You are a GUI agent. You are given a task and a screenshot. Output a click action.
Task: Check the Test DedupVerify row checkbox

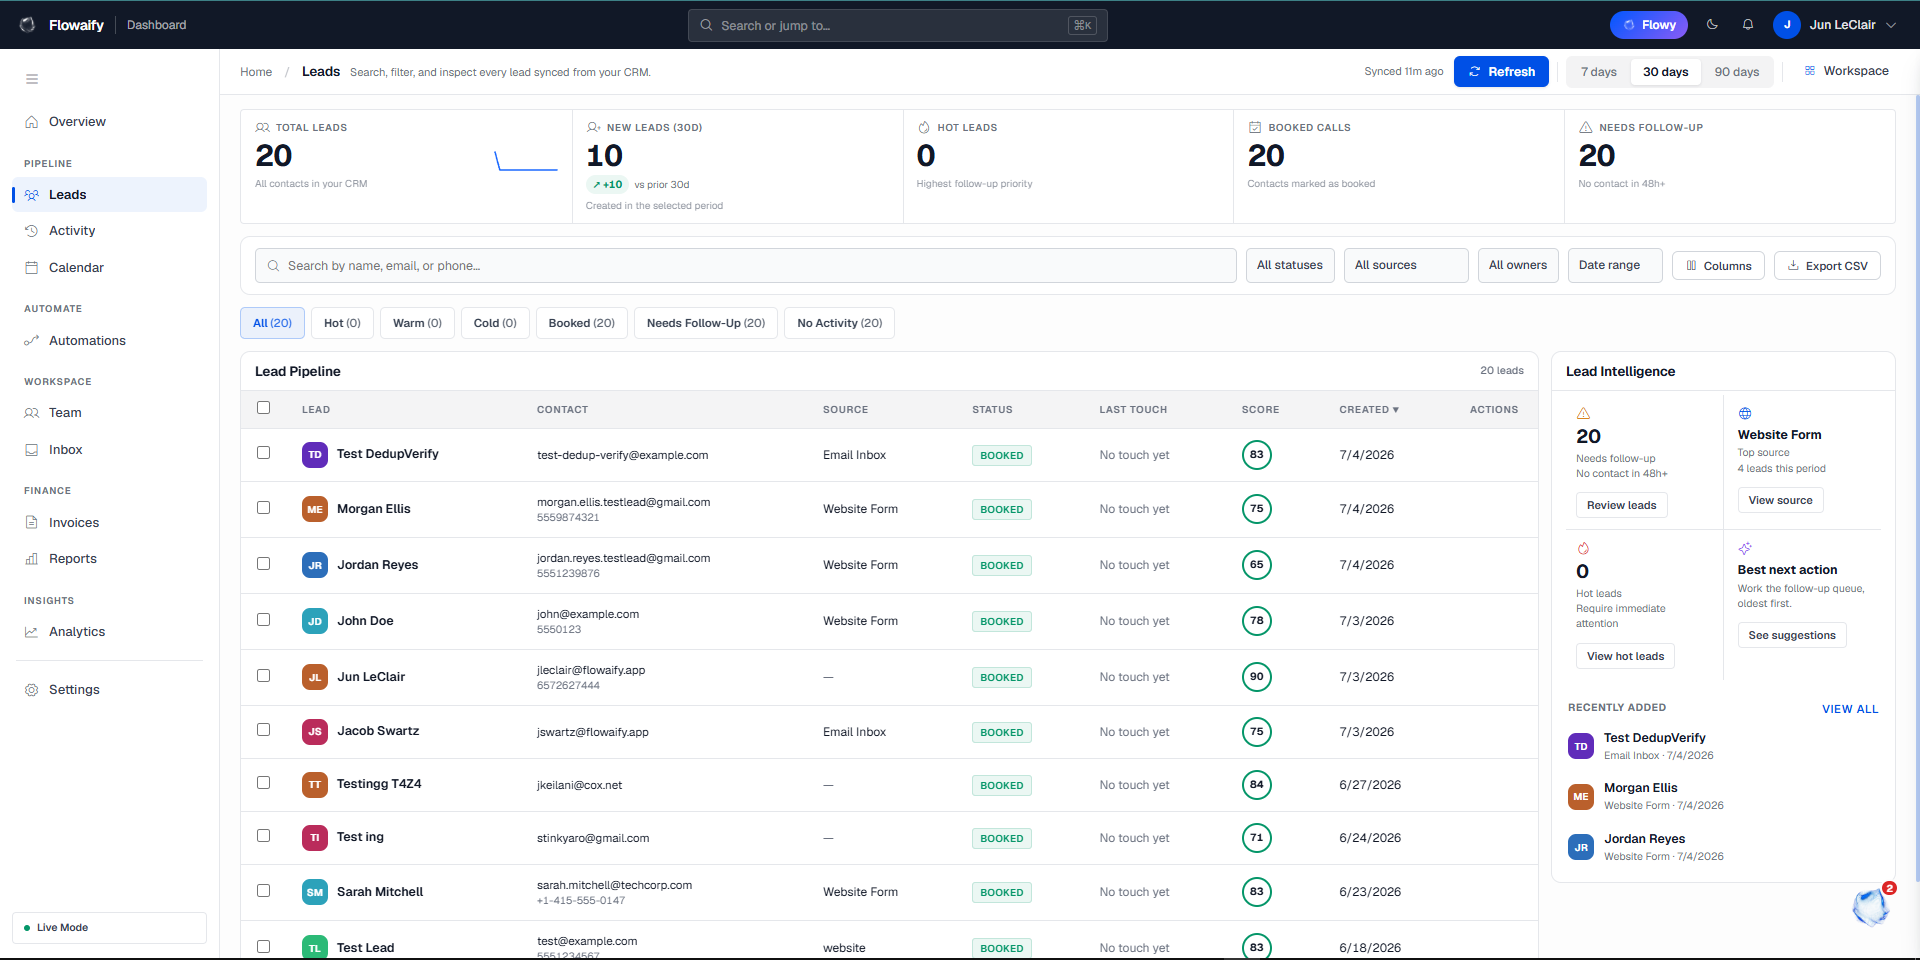(264, 453)
